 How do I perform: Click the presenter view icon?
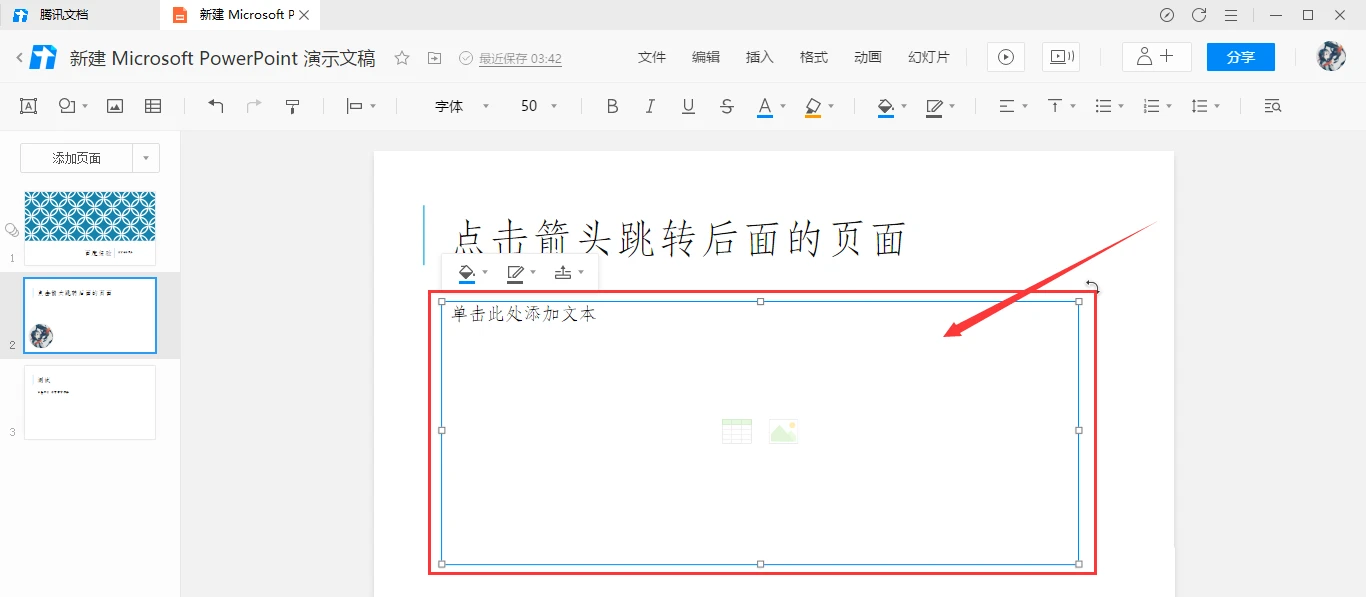tap(1060, 57)
